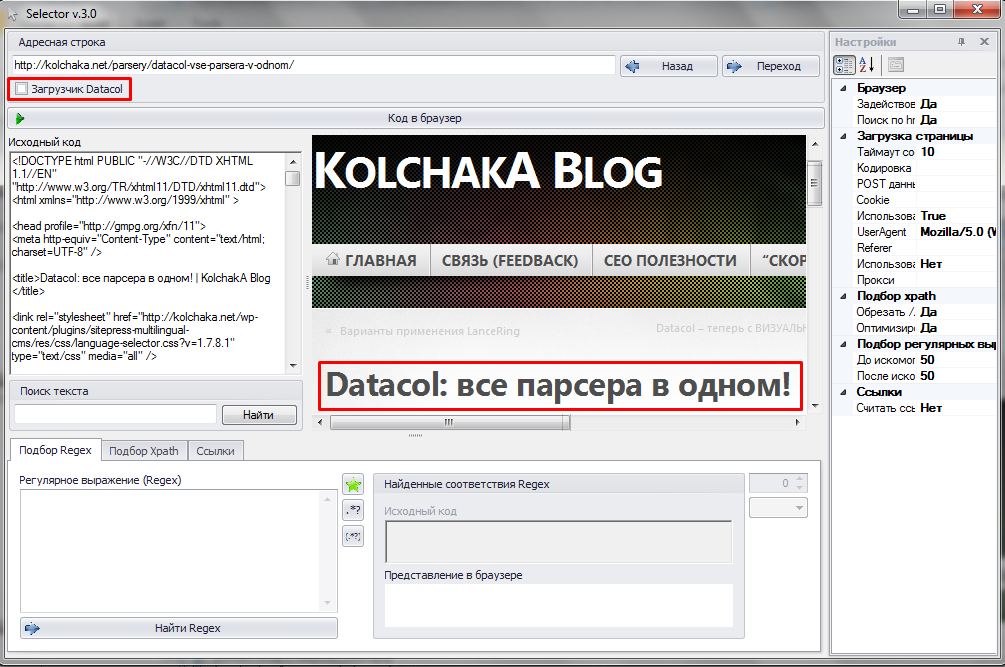Screen dimensions: 1005x667
Task: Click the browser preview horizontal scrollbar thumb
Action: coord(449,422)
